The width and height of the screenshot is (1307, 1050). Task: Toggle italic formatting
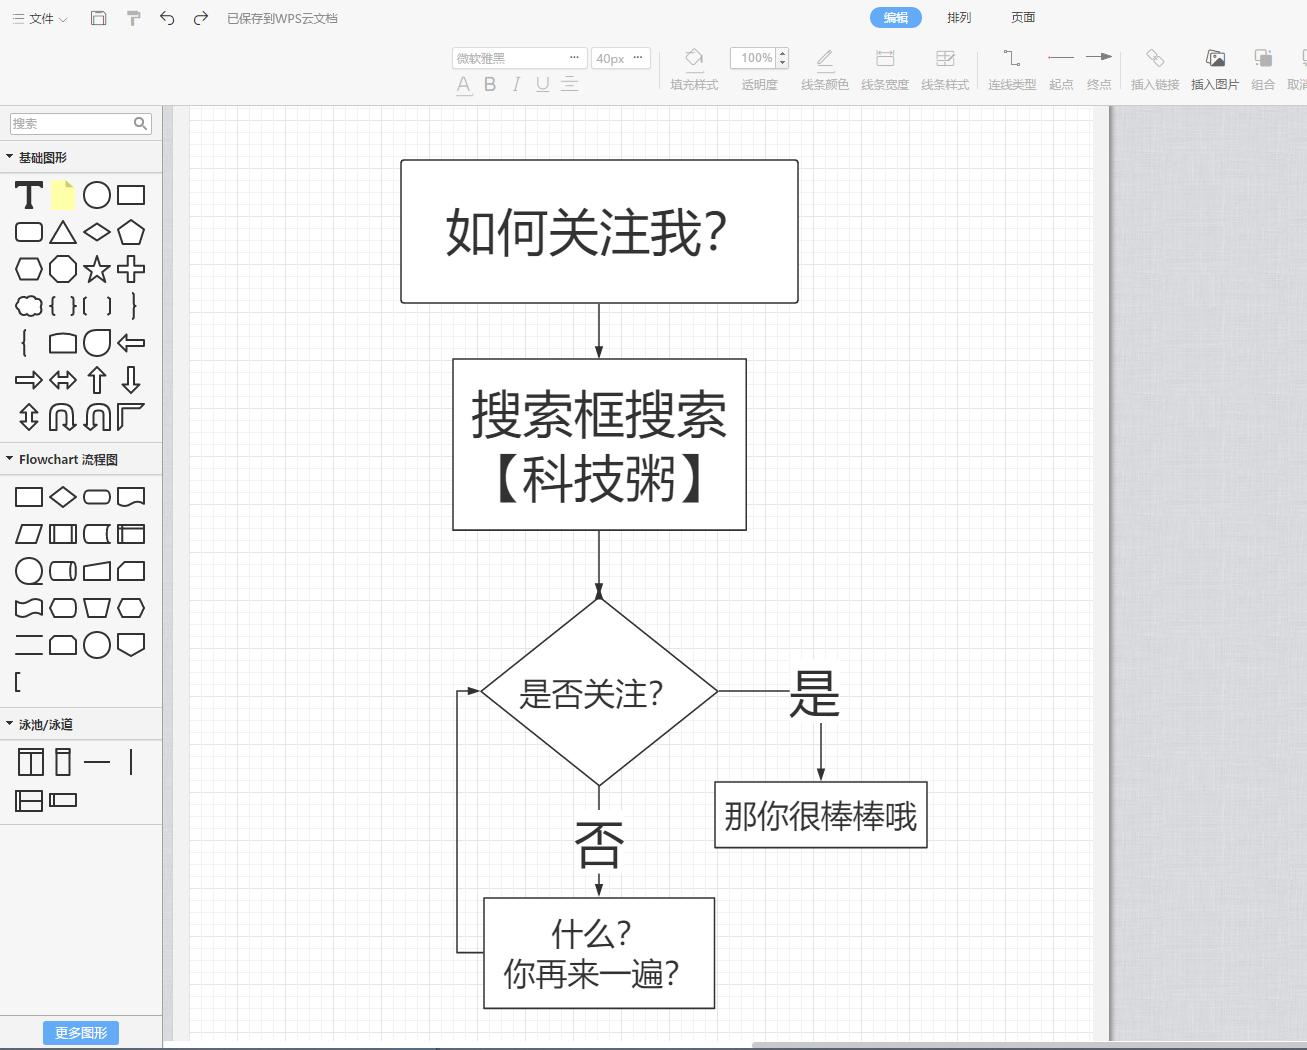coord(515,86)
